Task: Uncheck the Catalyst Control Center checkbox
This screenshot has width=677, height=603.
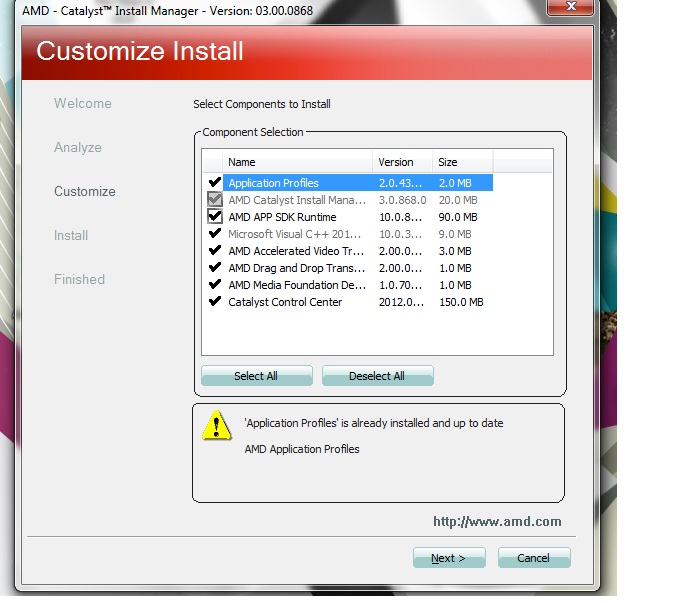Action: [x=215, y=302]
